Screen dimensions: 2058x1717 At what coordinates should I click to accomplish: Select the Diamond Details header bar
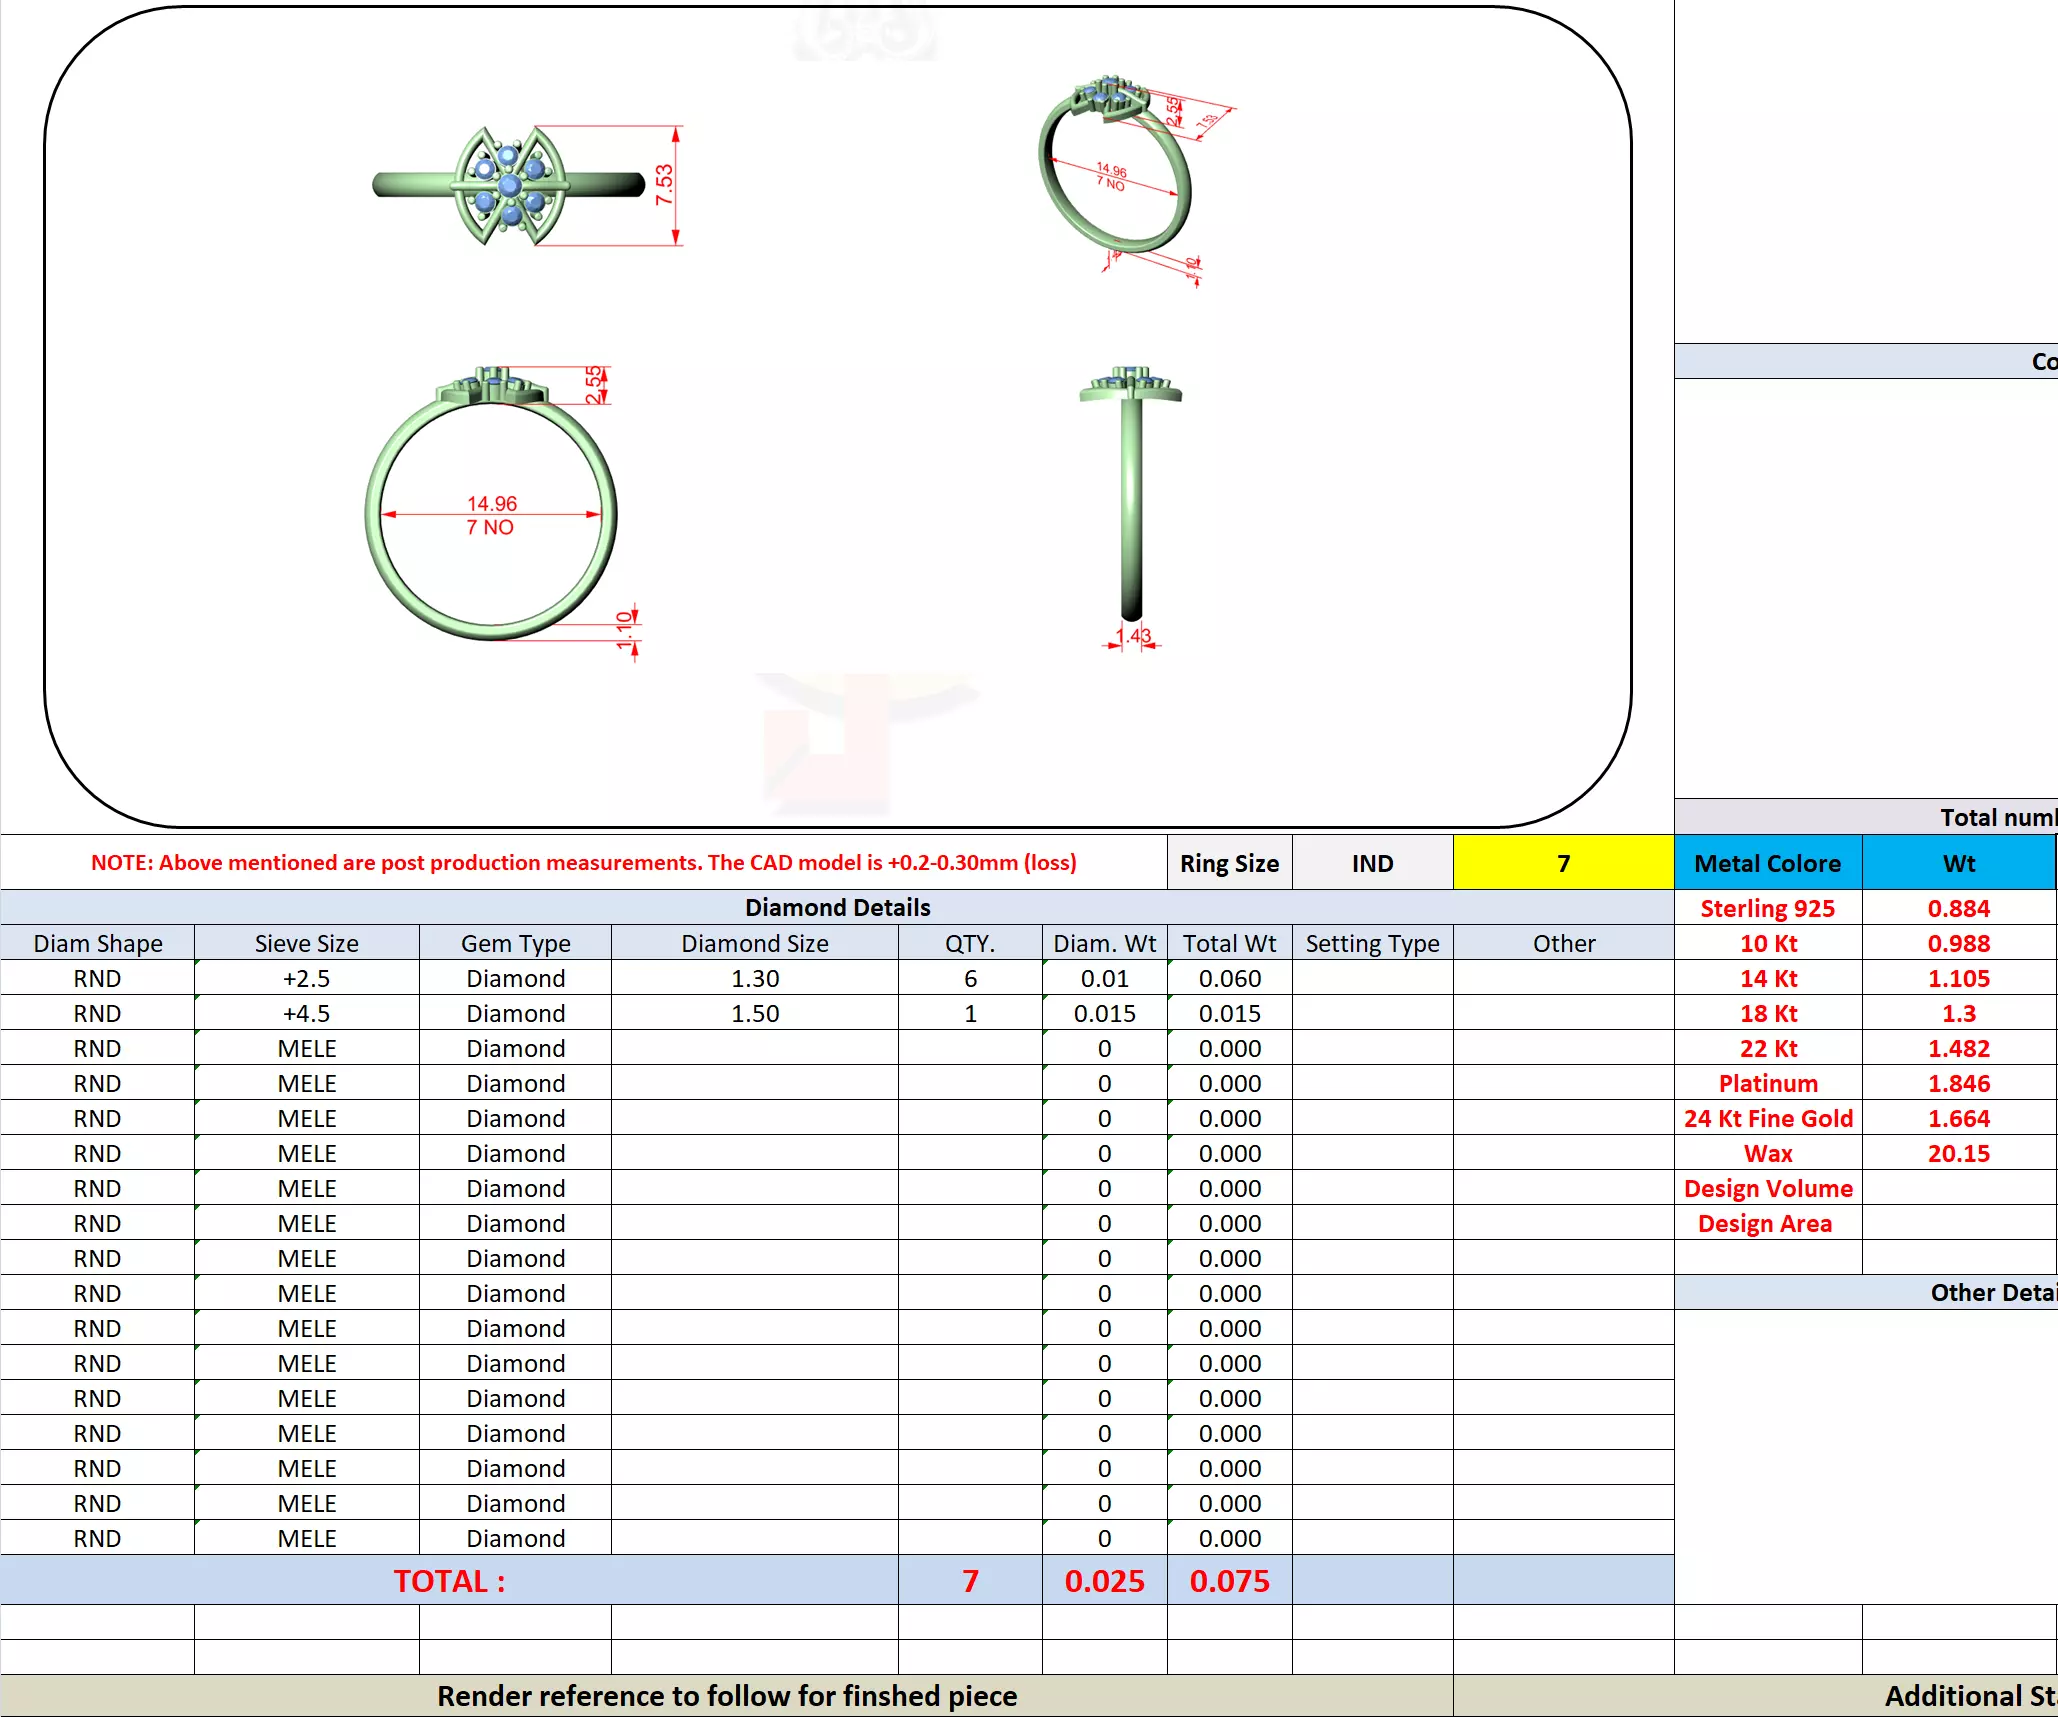click(837, 907)
